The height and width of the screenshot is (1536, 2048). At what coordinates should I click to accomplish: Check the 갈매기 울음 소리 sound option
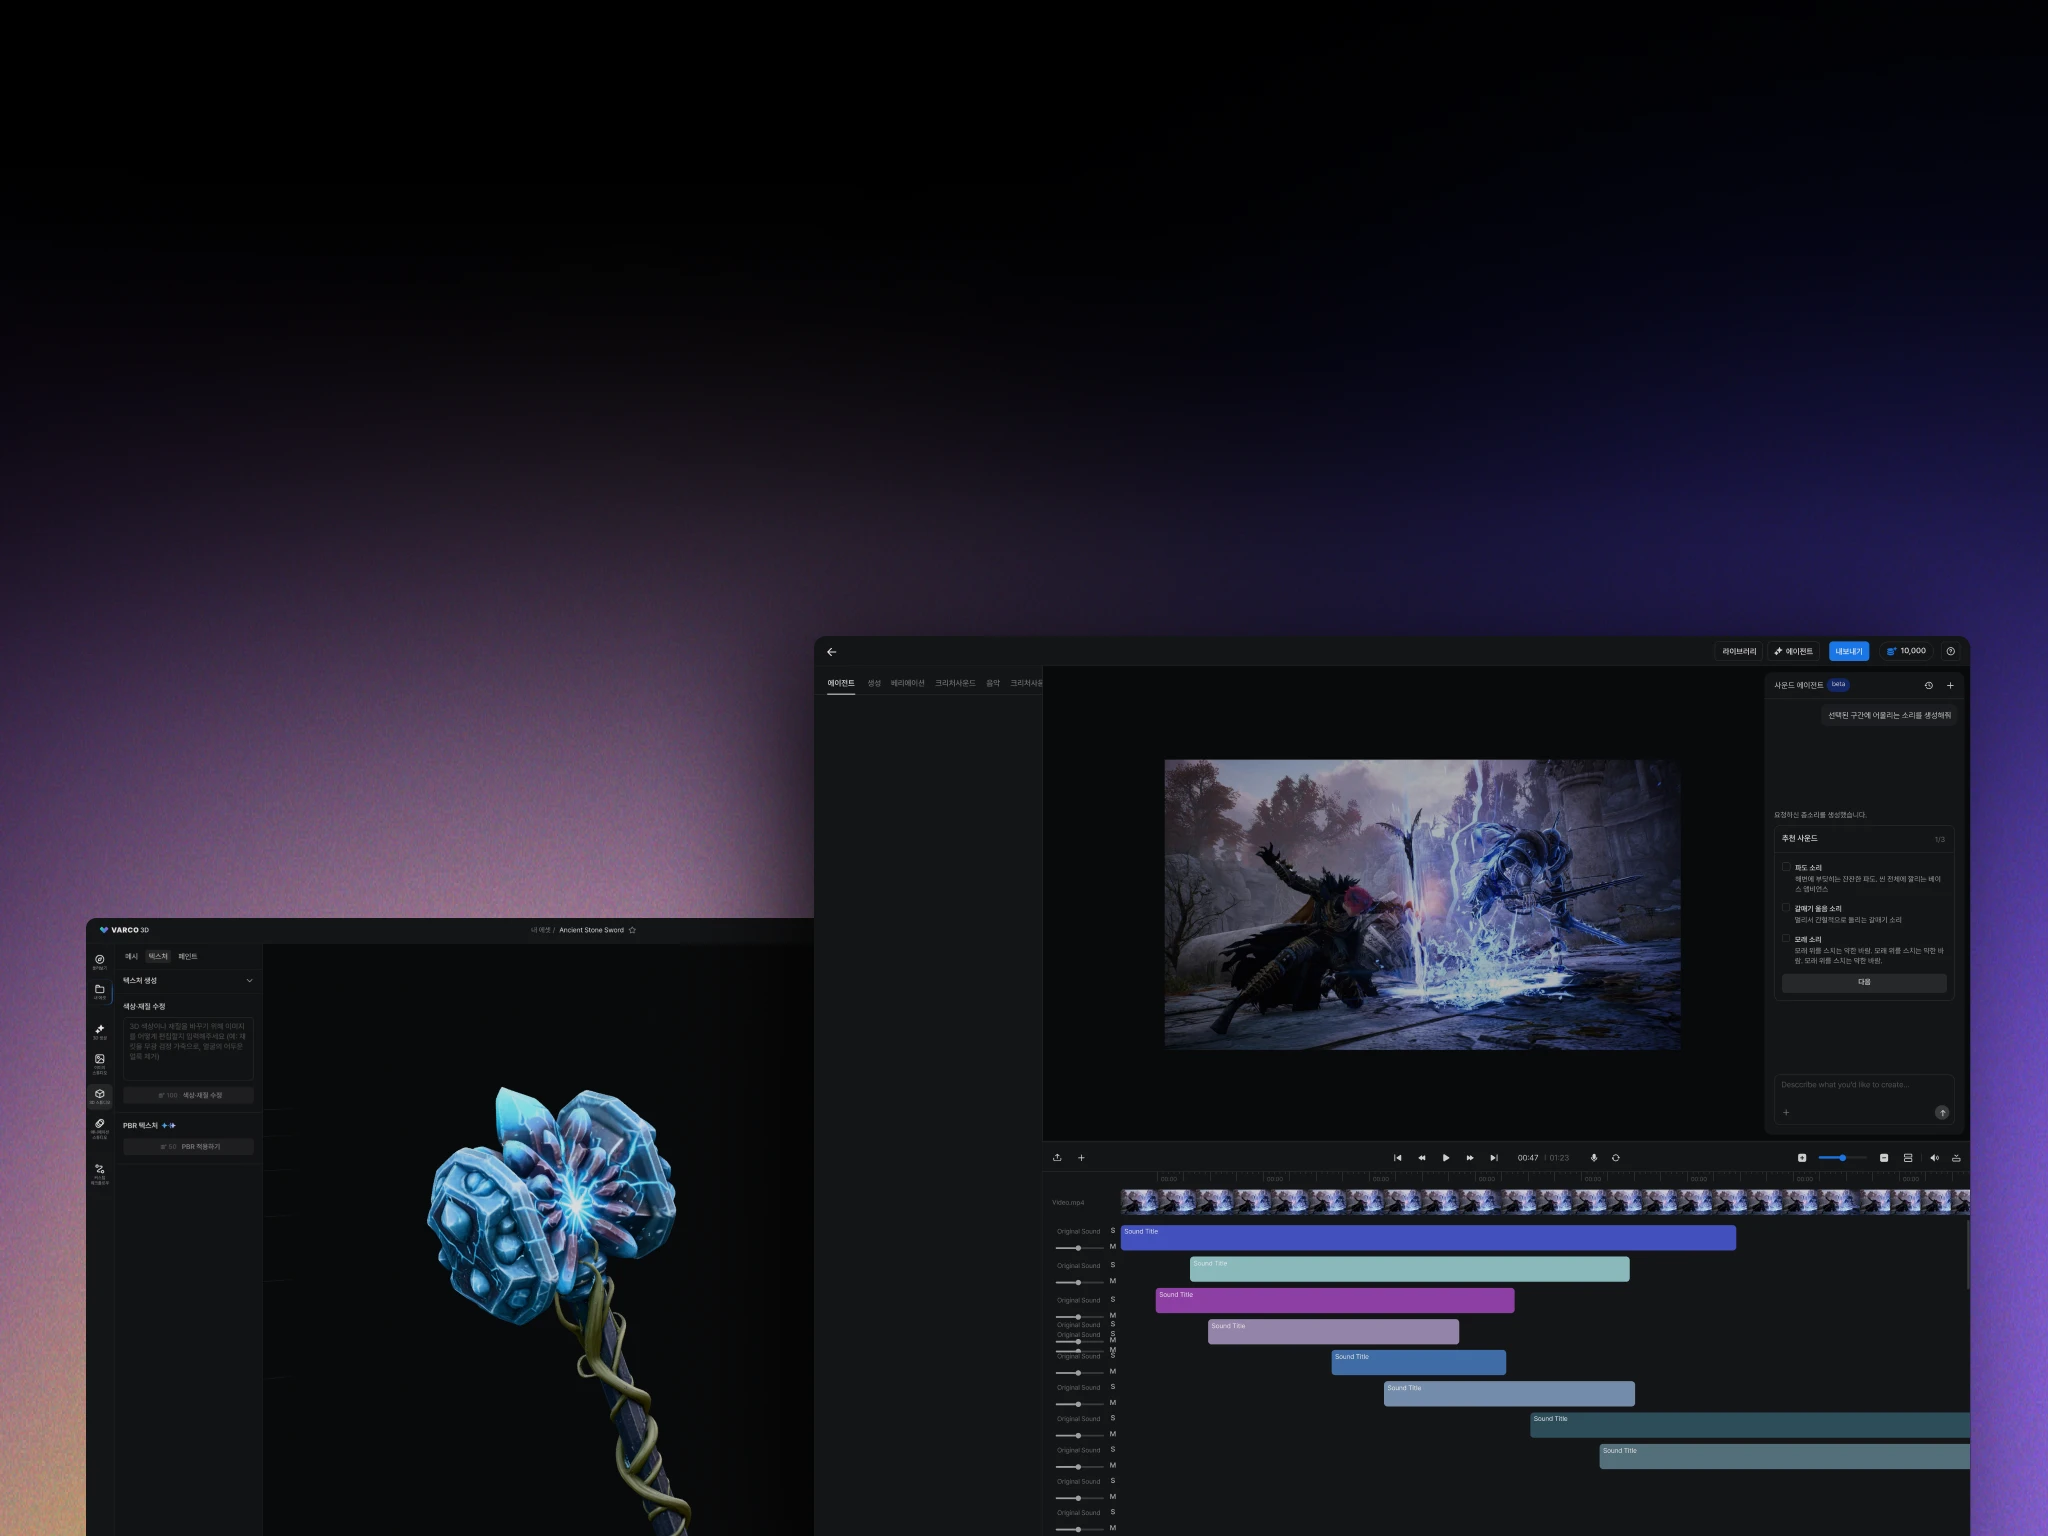(1786, 908)
